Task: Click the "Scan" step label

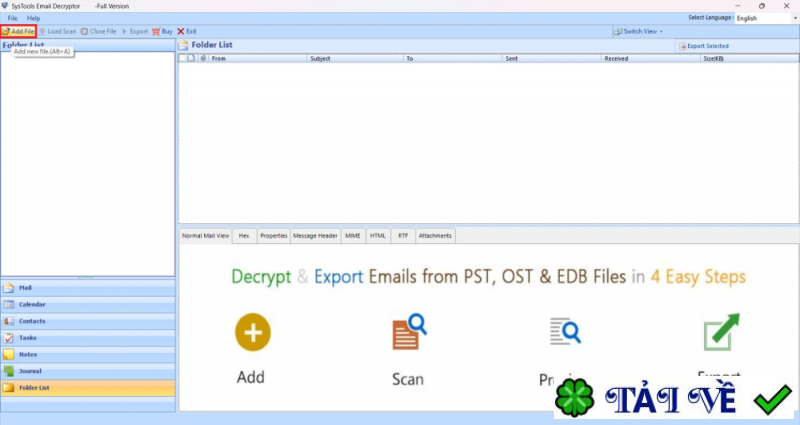Action: pos(408,379)
